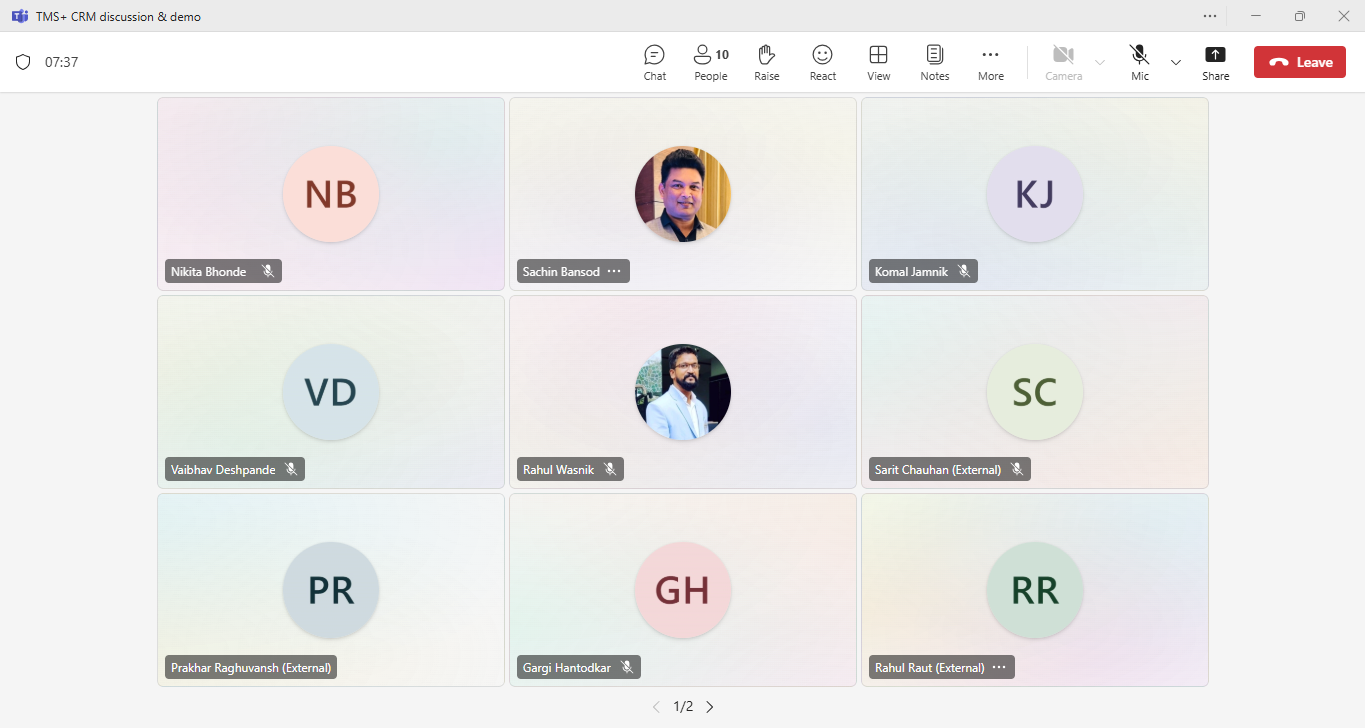Open Sachin Bansod's more options menu

click(x=614, y=271)
